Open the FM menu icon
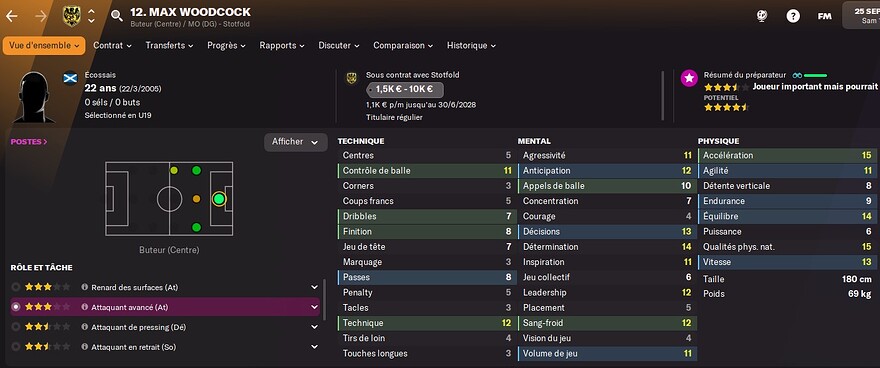This screenshot has height=368, width=880. tap(824, 16)
